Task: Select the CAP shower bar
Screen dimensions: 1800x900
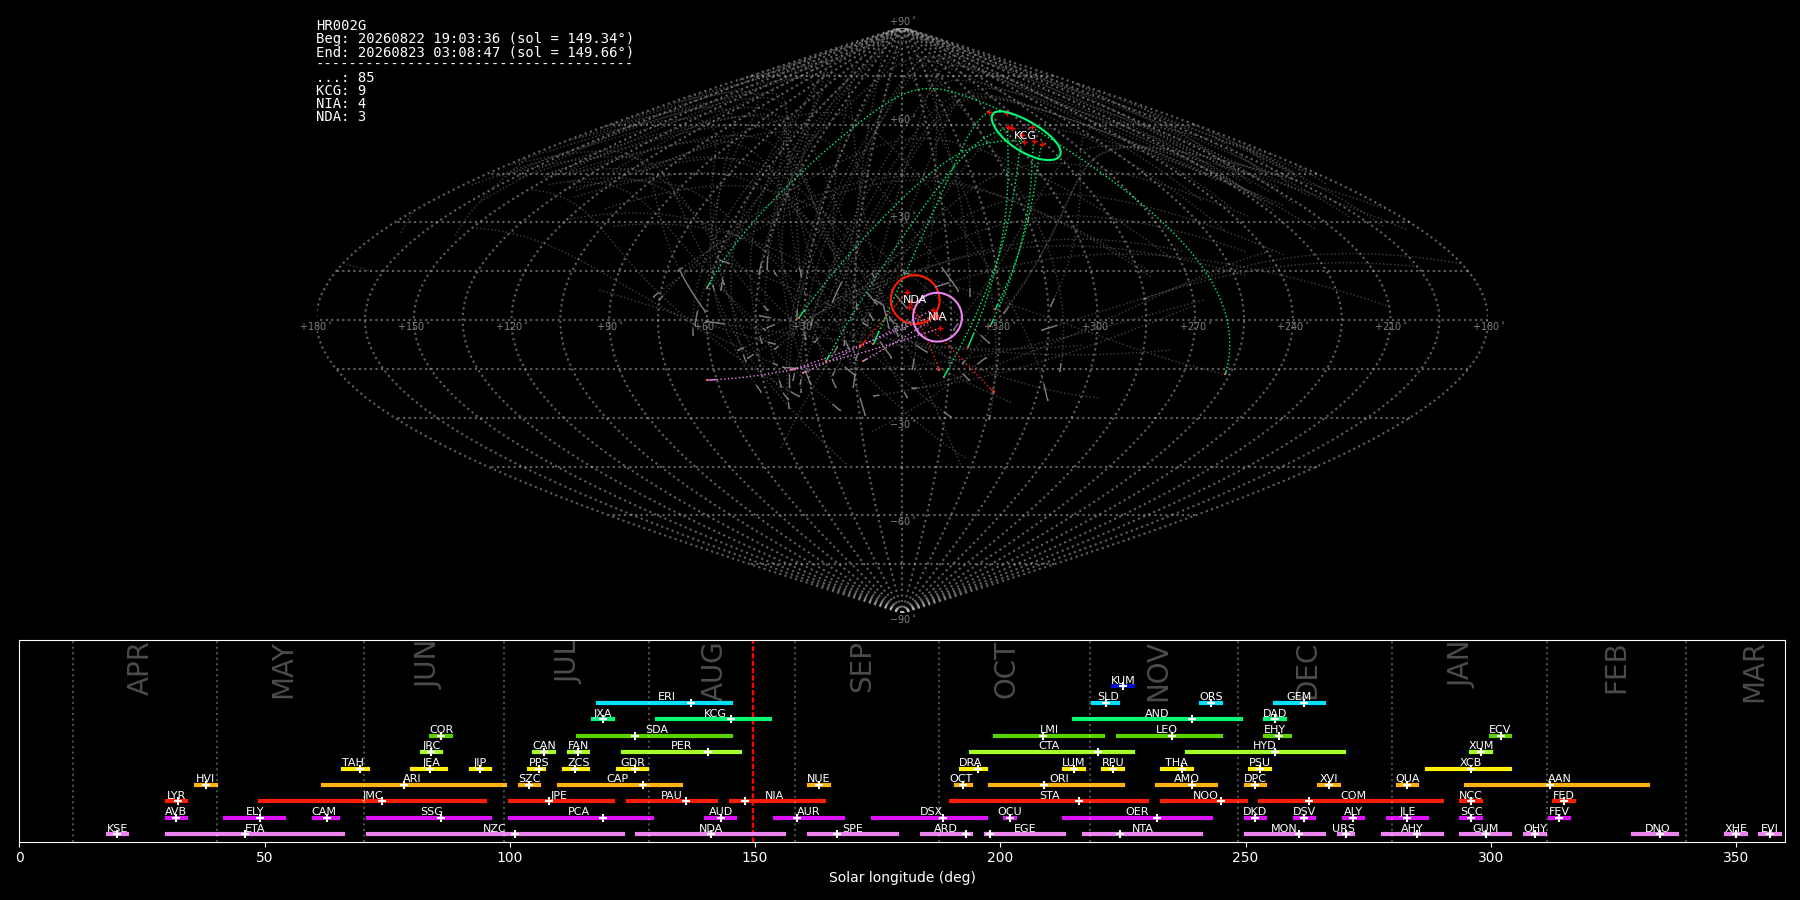Action: tap(620, 785)
